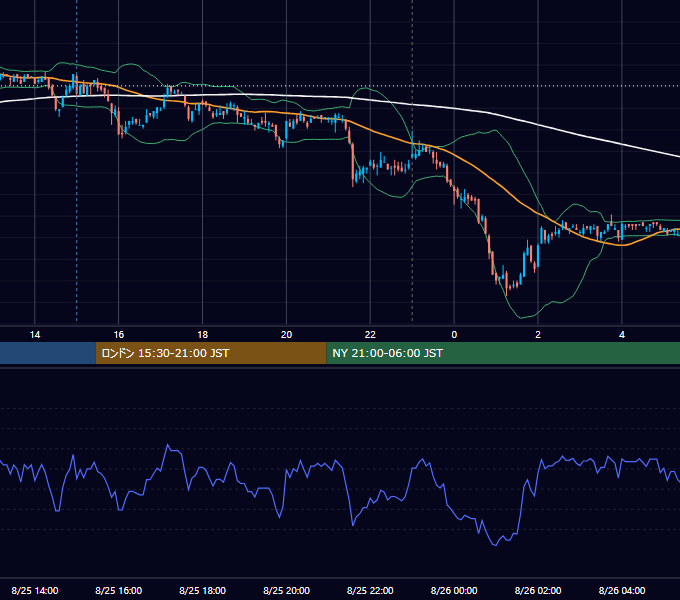Click the 8/25 14:00 date label
Viewport: 680px width, 600px height.
pos(35,590)
